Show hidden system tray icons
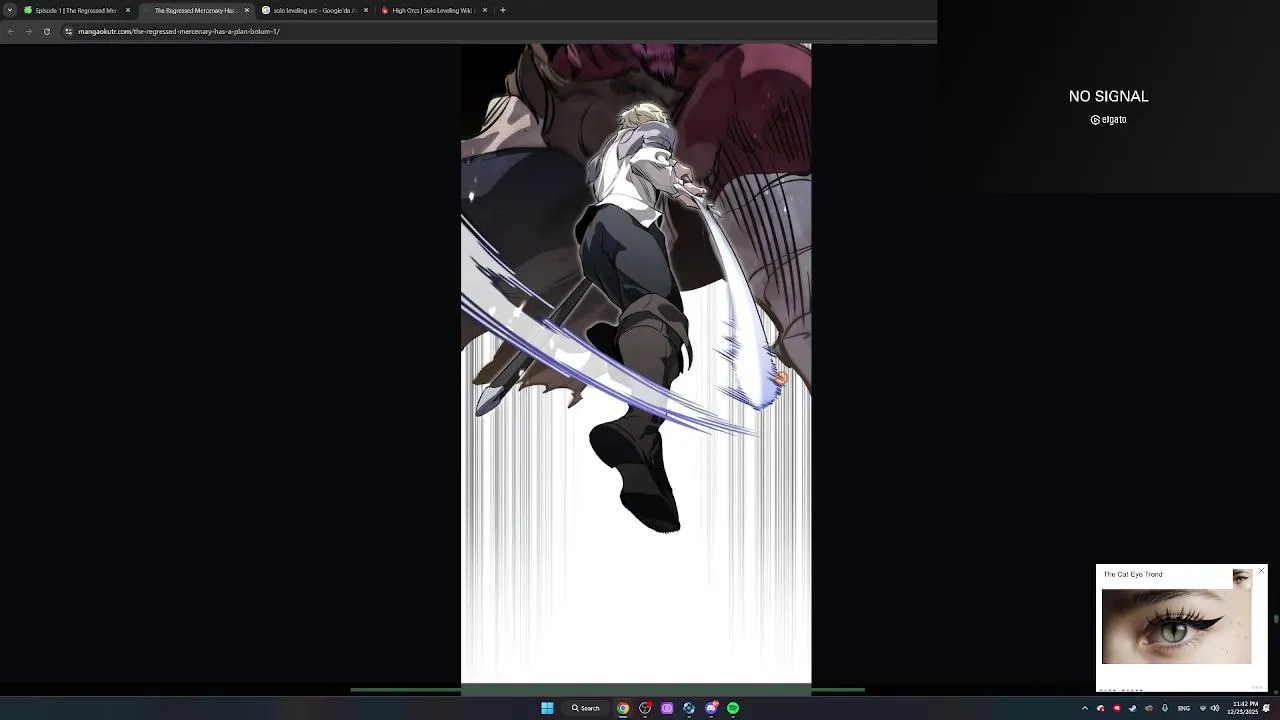Image resolution: width=1280 pixels, height=720 pixels. 1085,708
